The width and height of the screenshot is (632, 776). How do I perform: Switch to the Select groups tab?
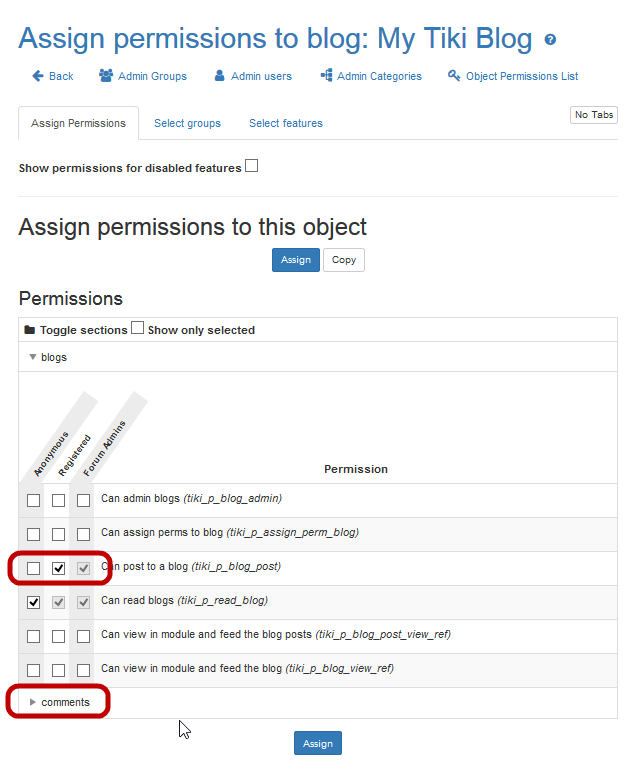[x=187, y=123]
